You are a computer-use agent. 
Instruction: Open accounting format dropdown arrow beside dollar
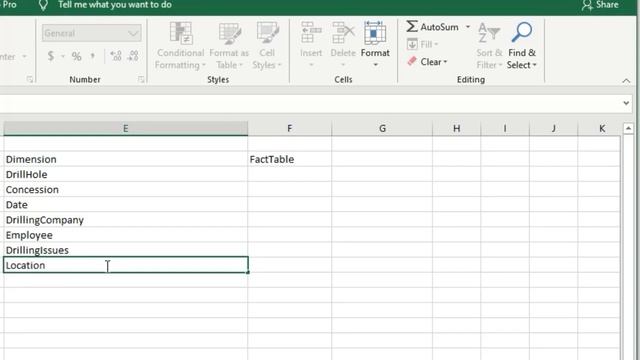63,56
